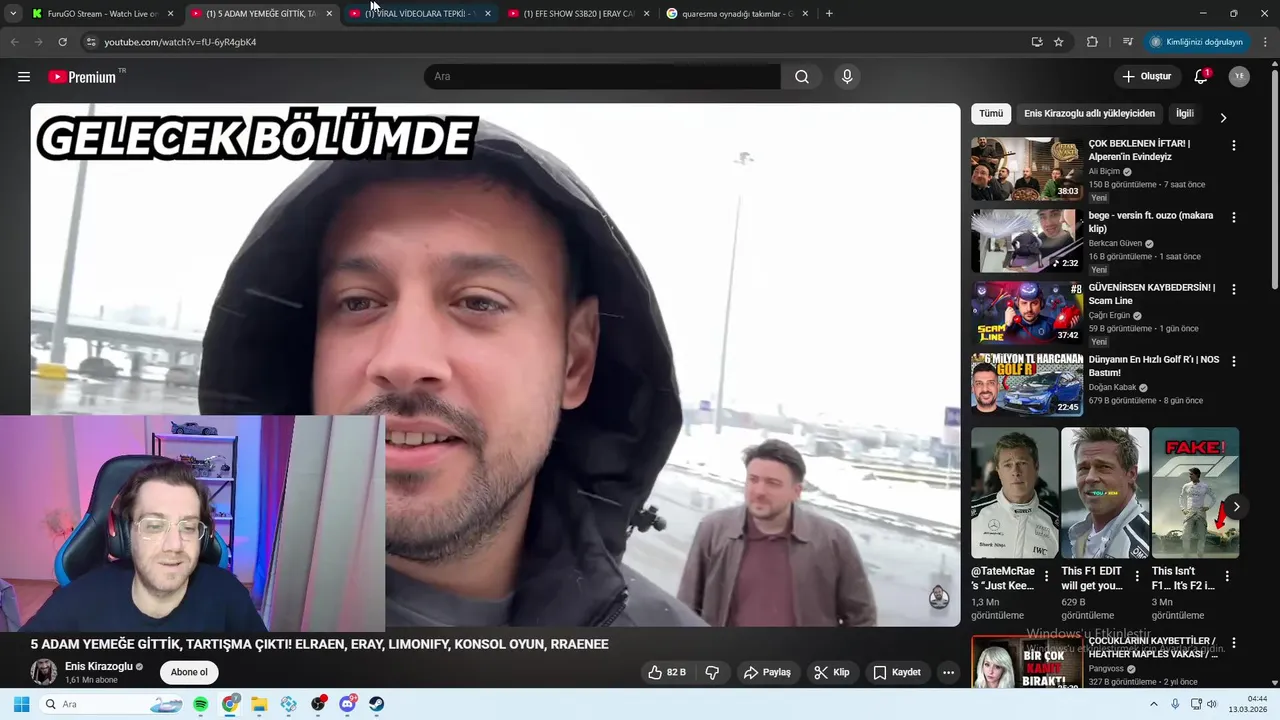Save the video with Kaydet
Image resolution: width=1280 pixels, height=720 pixels.
(x=897, y=672)
